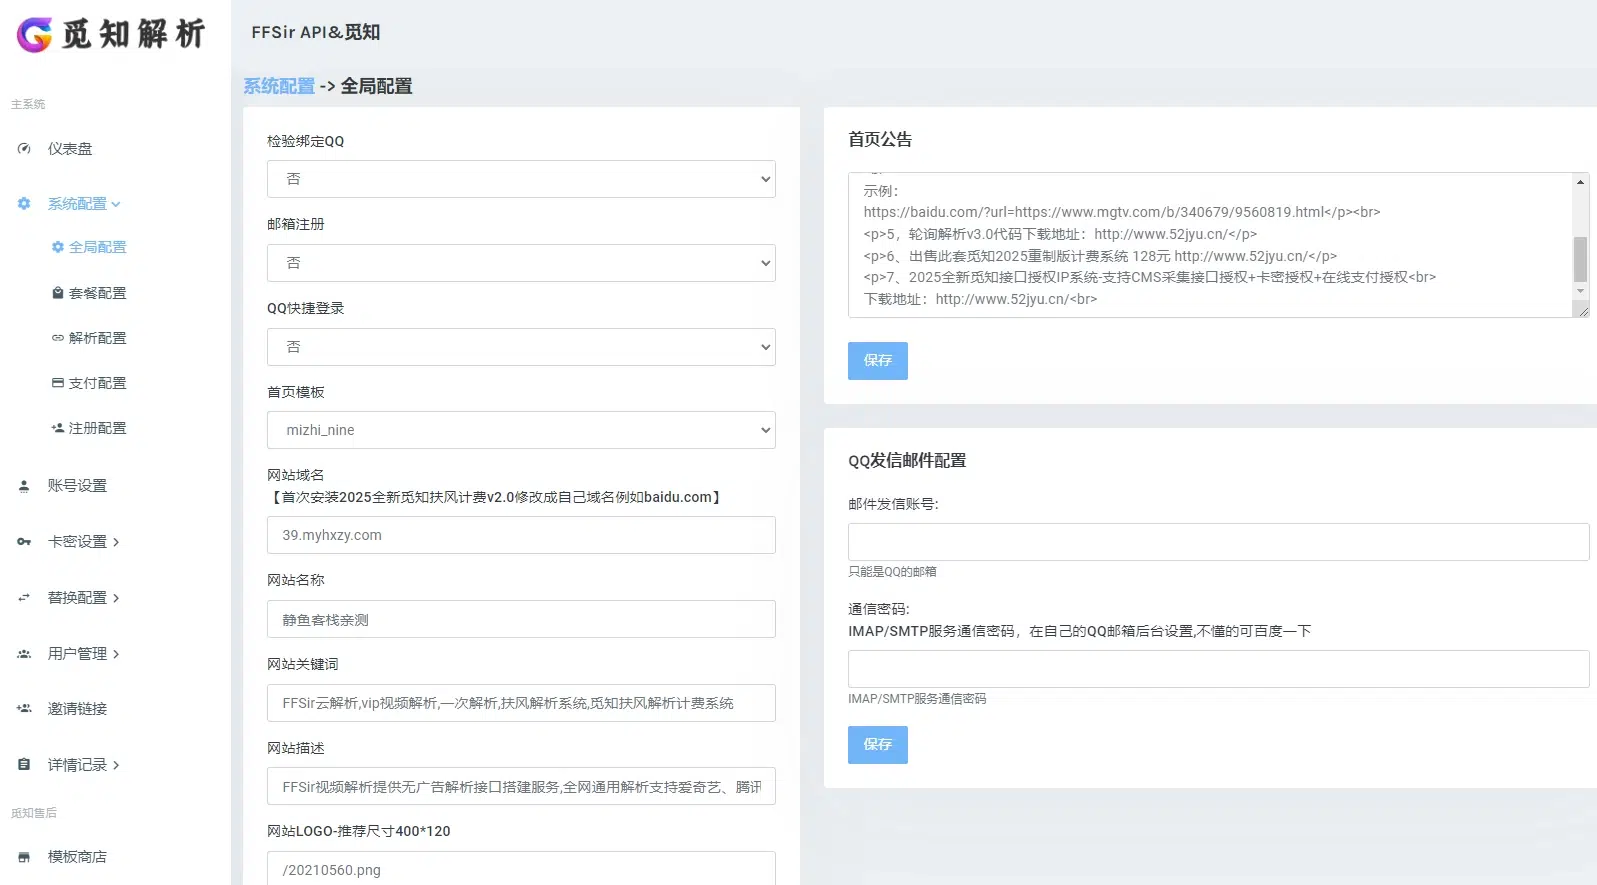Open the 首页模板 mizhi_nine dropdown
Image resolution: width=1597 pixels, height=885 pixels.
pos(521,430)
